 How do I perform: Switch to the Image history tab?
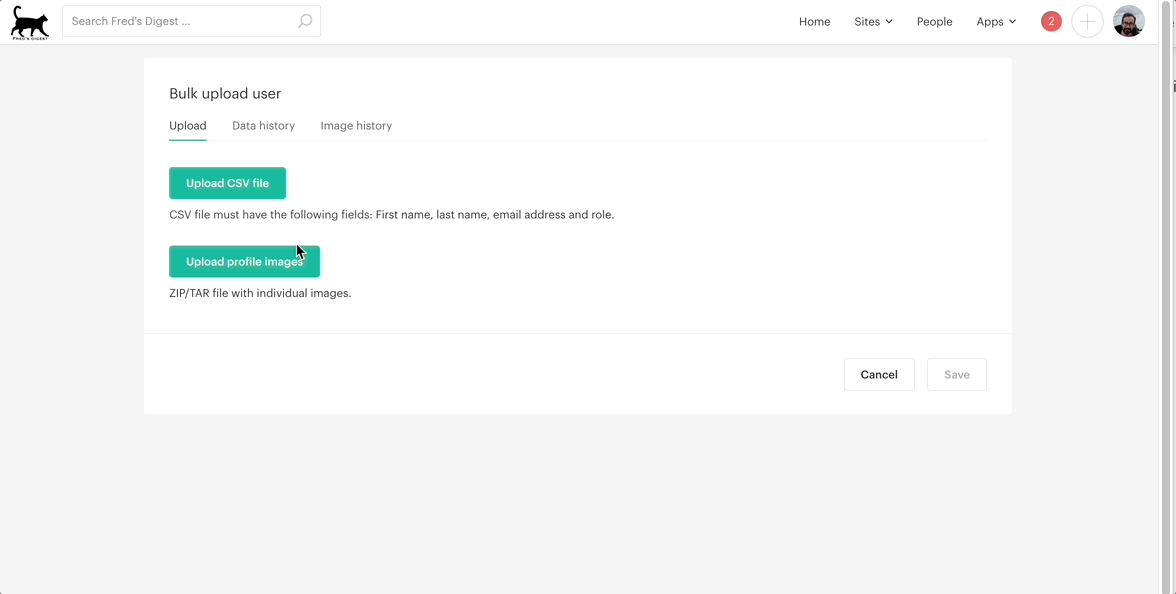pyautogui.click(x=356, y=126)
